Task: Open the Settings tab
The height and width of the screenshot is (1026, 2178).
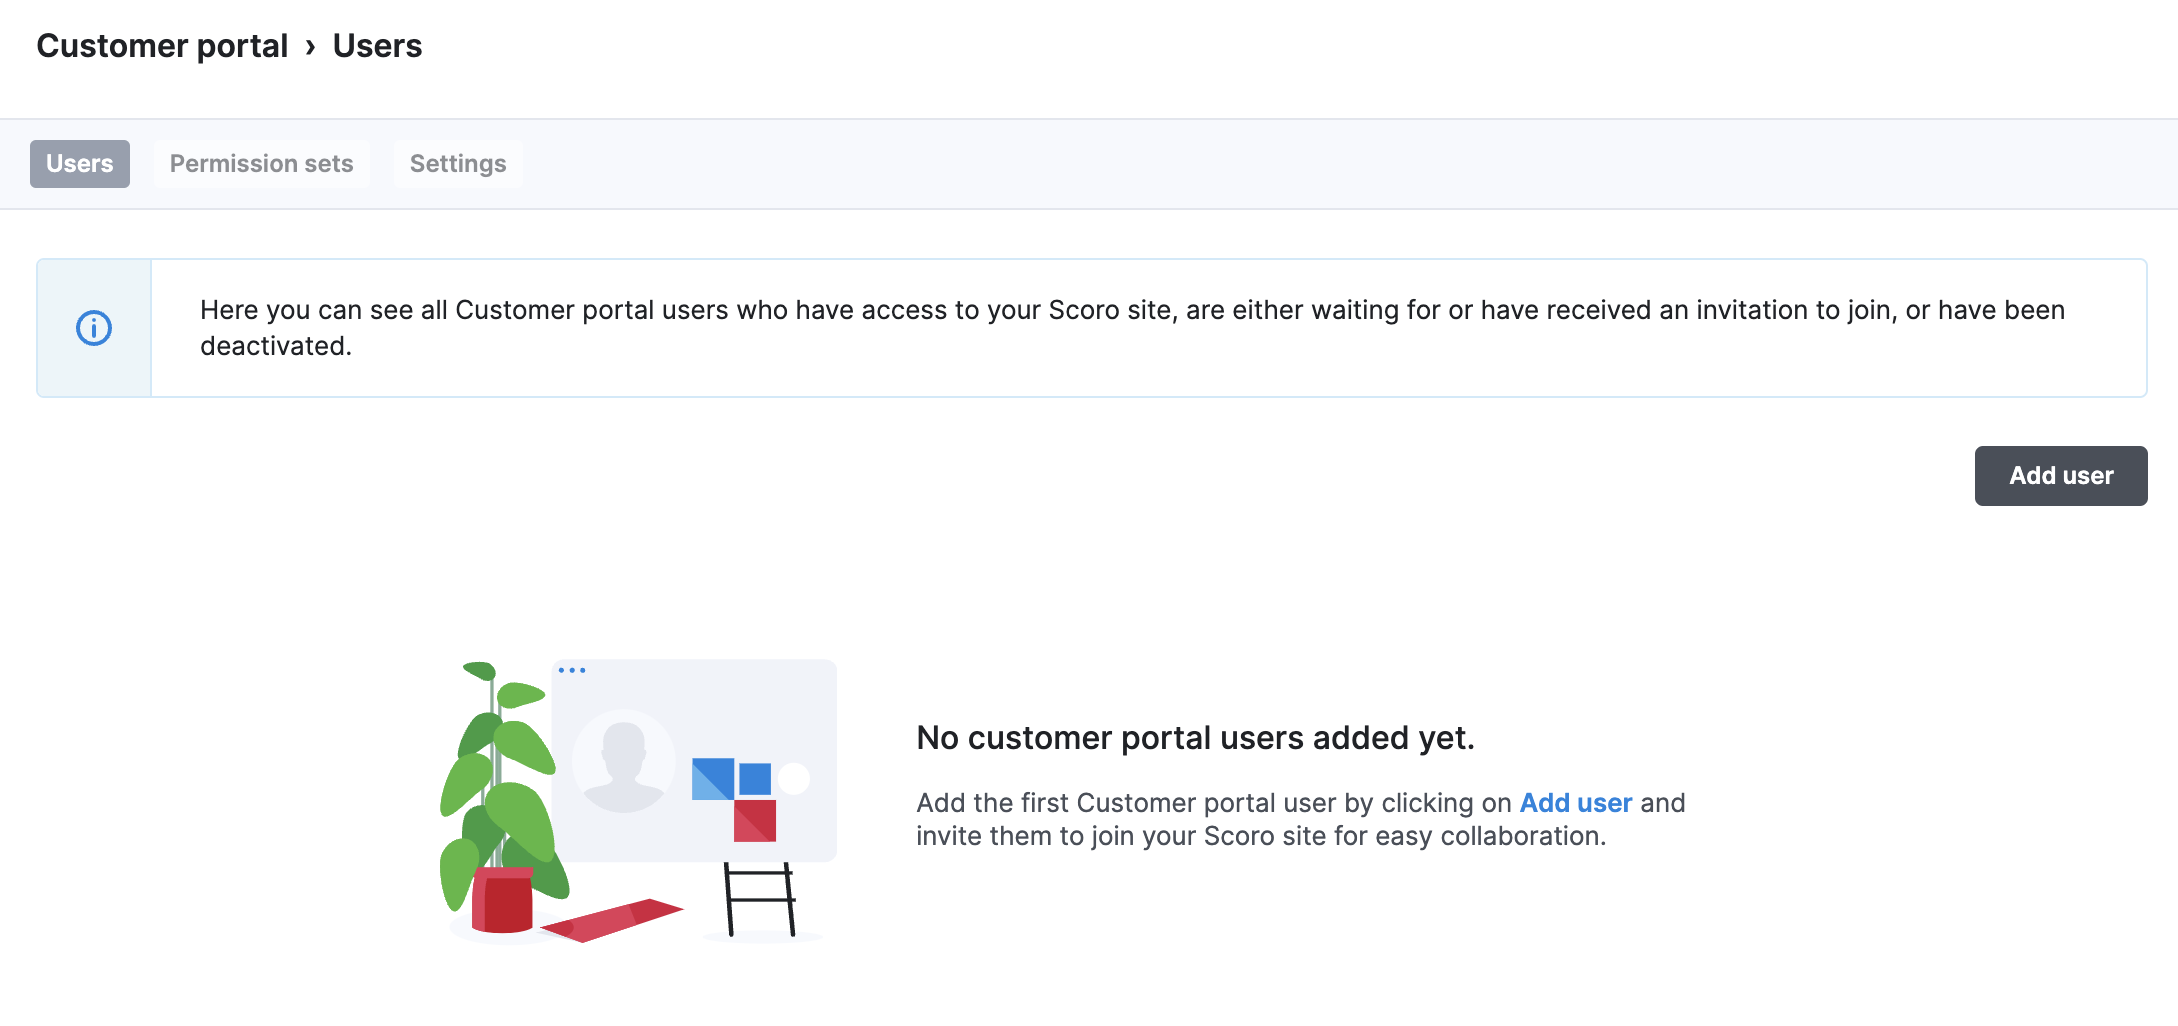Action: click(x=458, y=164)
